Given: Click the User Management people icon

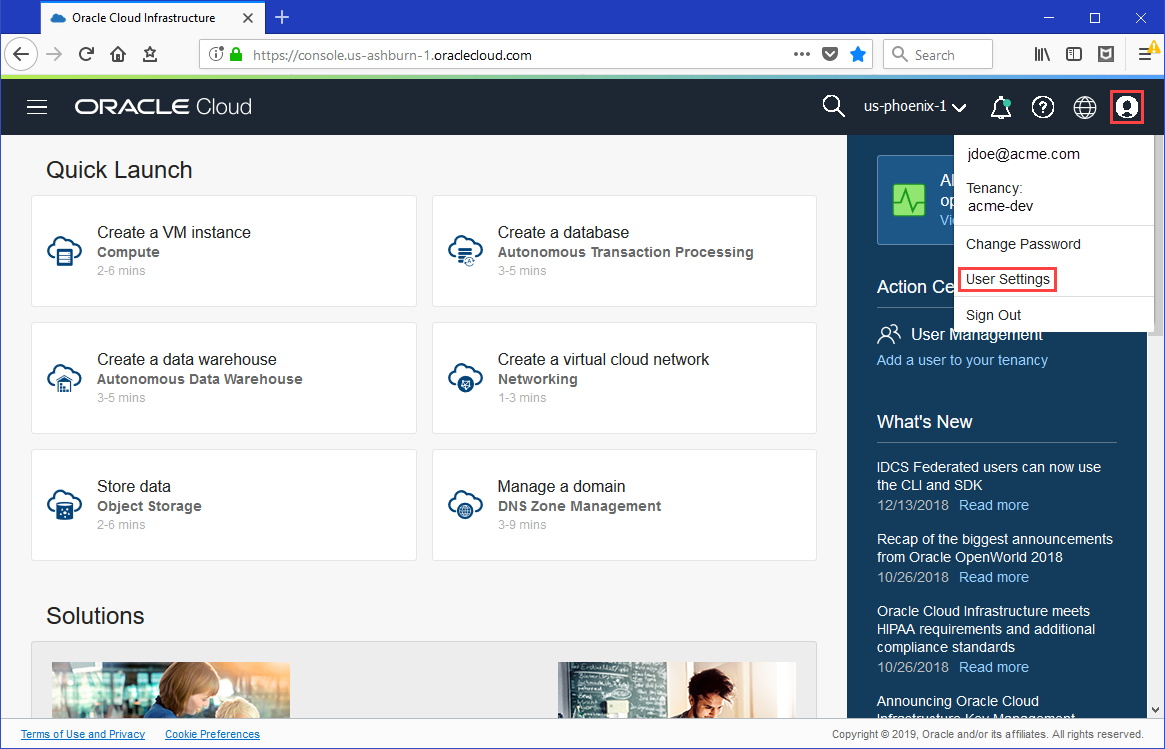Looking at the screenshot, I should pyautogui.click(x=889, y=334).
